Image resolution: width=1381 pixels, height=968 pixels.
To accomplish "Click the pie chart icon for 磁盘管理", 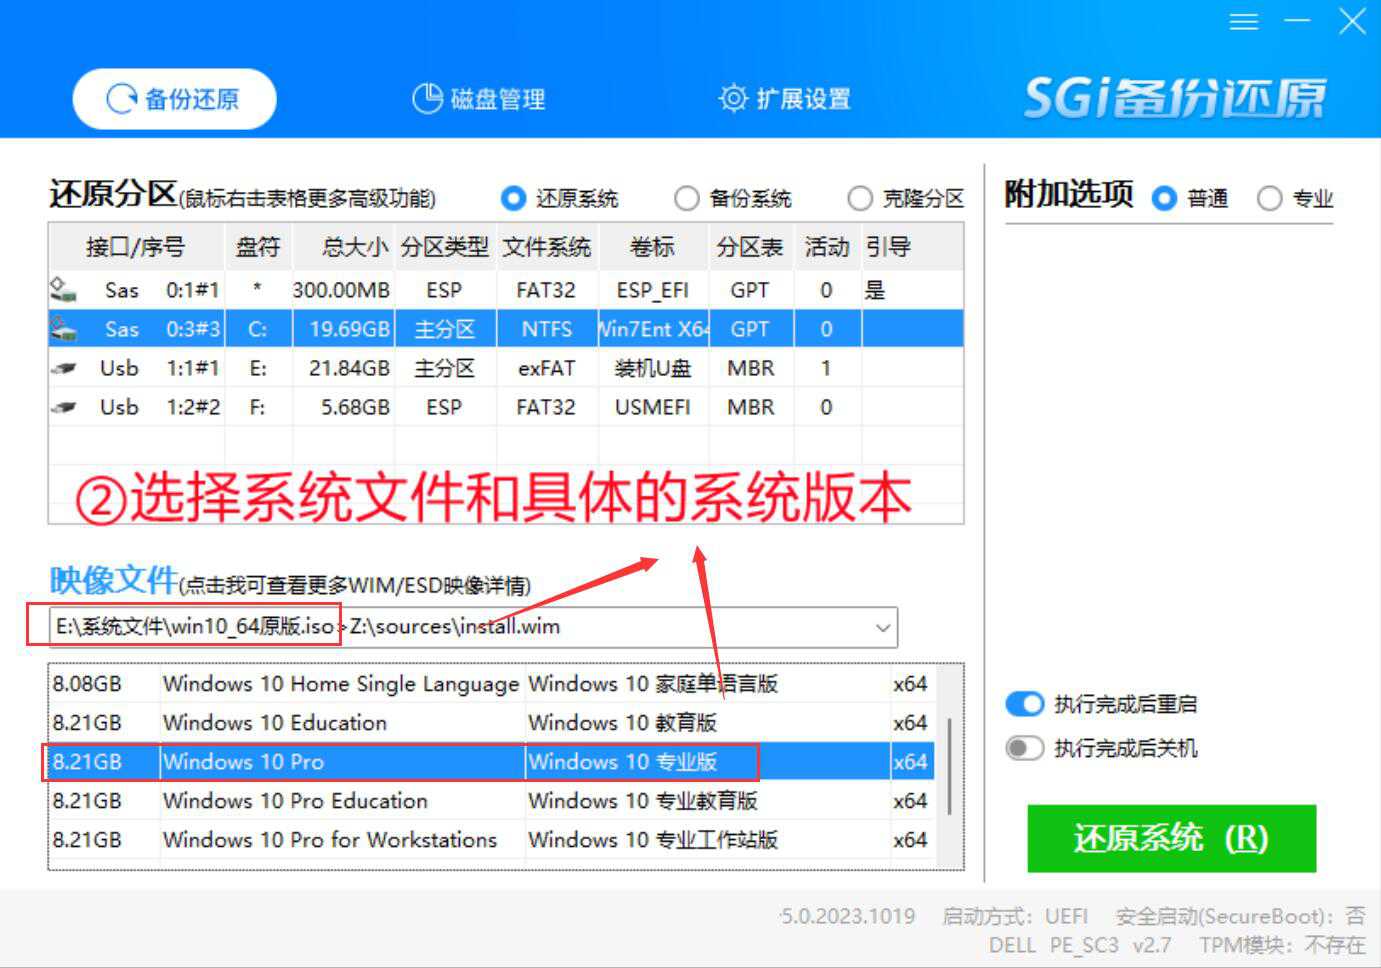I will coord(427,98).
